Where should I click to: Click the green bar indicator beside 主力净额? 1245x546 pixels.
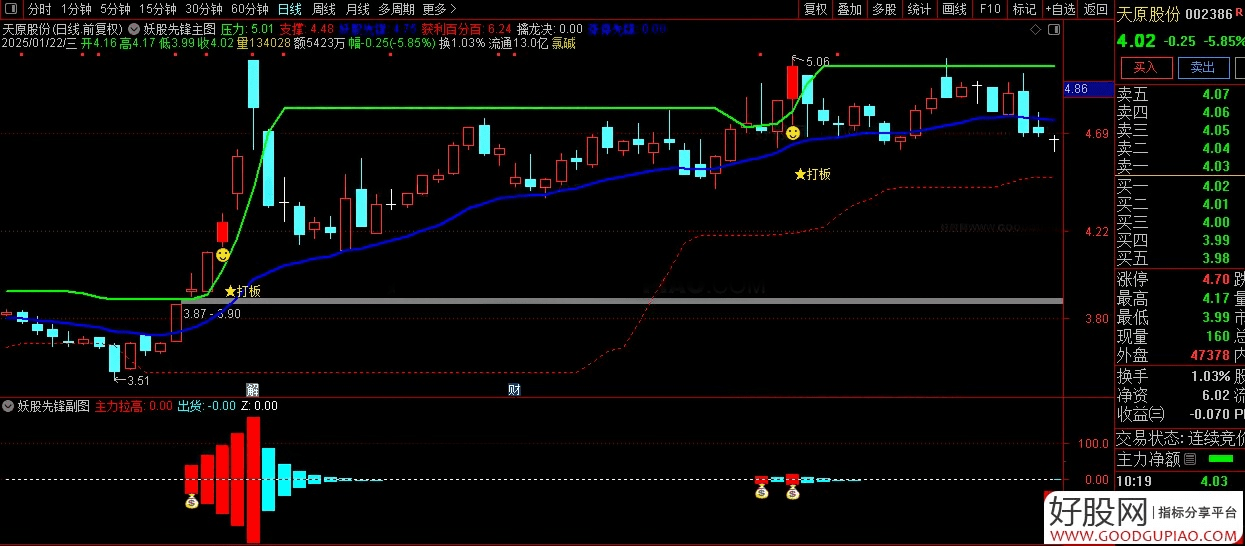coord(1220,460)
